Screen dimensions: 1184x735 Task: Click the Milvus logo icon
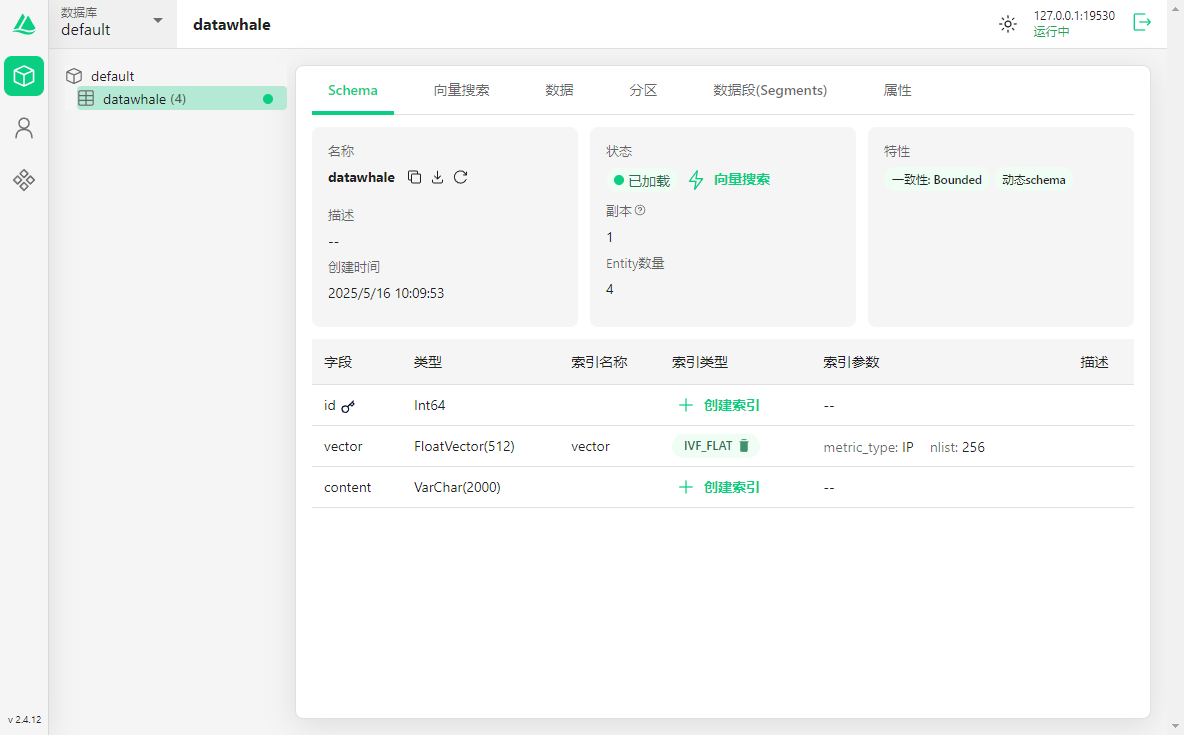click(x=24, y=24)
